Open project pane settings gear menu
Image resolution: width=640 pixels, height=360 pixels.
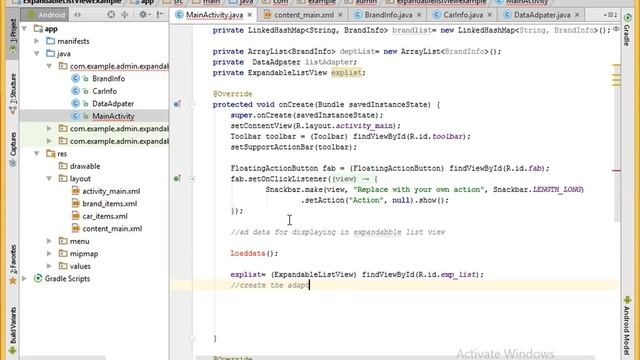tap(143, 15)
